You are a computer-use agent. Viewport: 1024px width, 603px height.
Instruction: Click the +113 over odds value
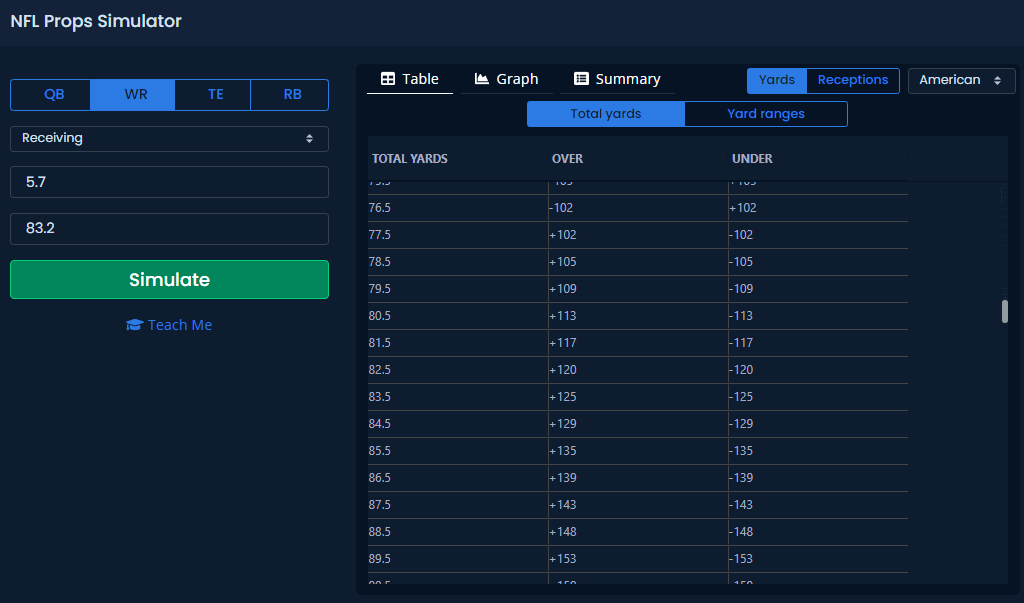click(x=563, y=316)
